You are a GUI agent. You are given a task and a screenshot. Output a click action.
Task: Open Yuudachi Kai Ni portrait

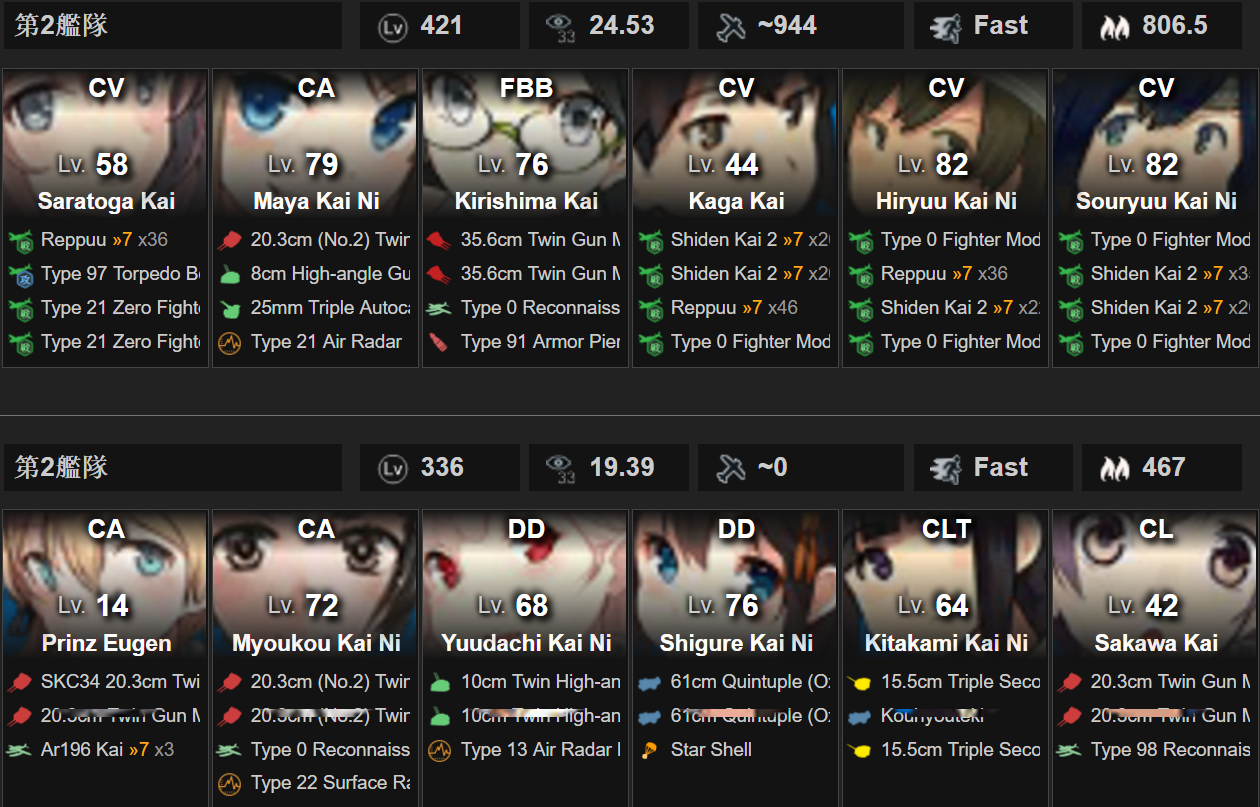(525, 582)
